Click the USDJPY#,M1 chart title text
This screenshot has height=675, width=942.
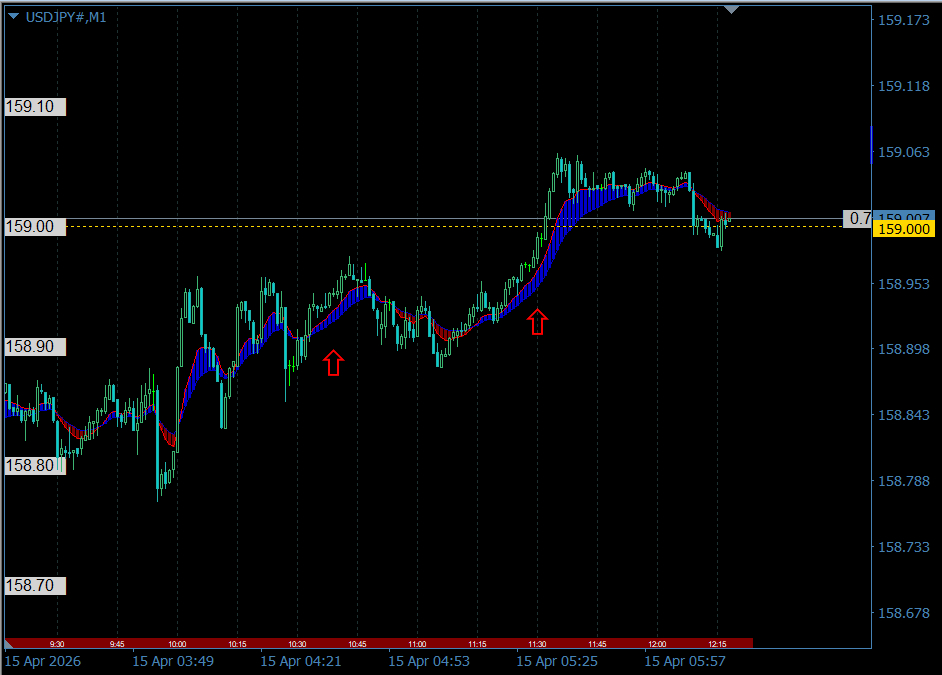(66, 17)
